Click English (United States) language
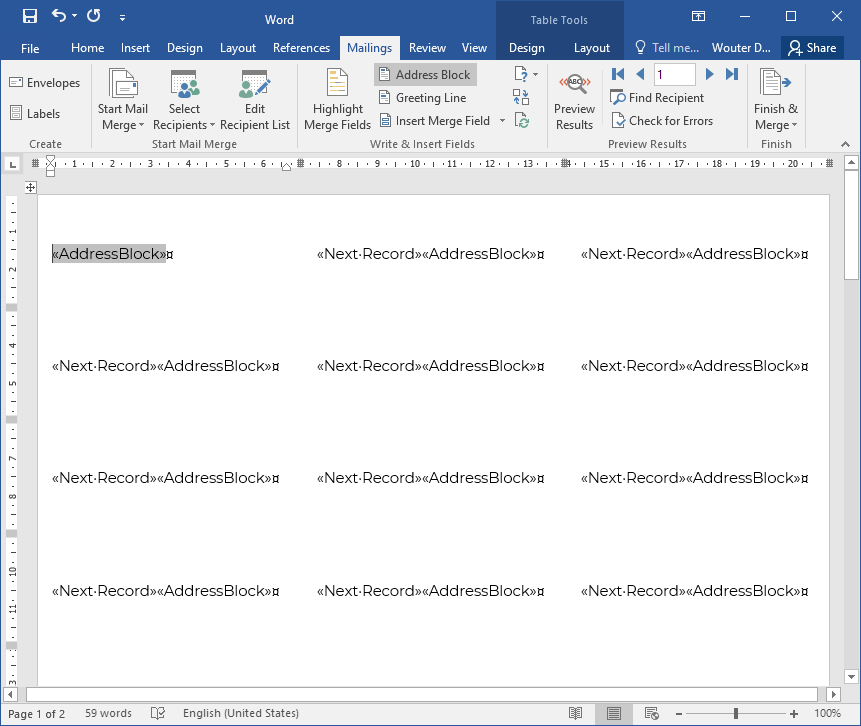 click(x=241, y=713)
